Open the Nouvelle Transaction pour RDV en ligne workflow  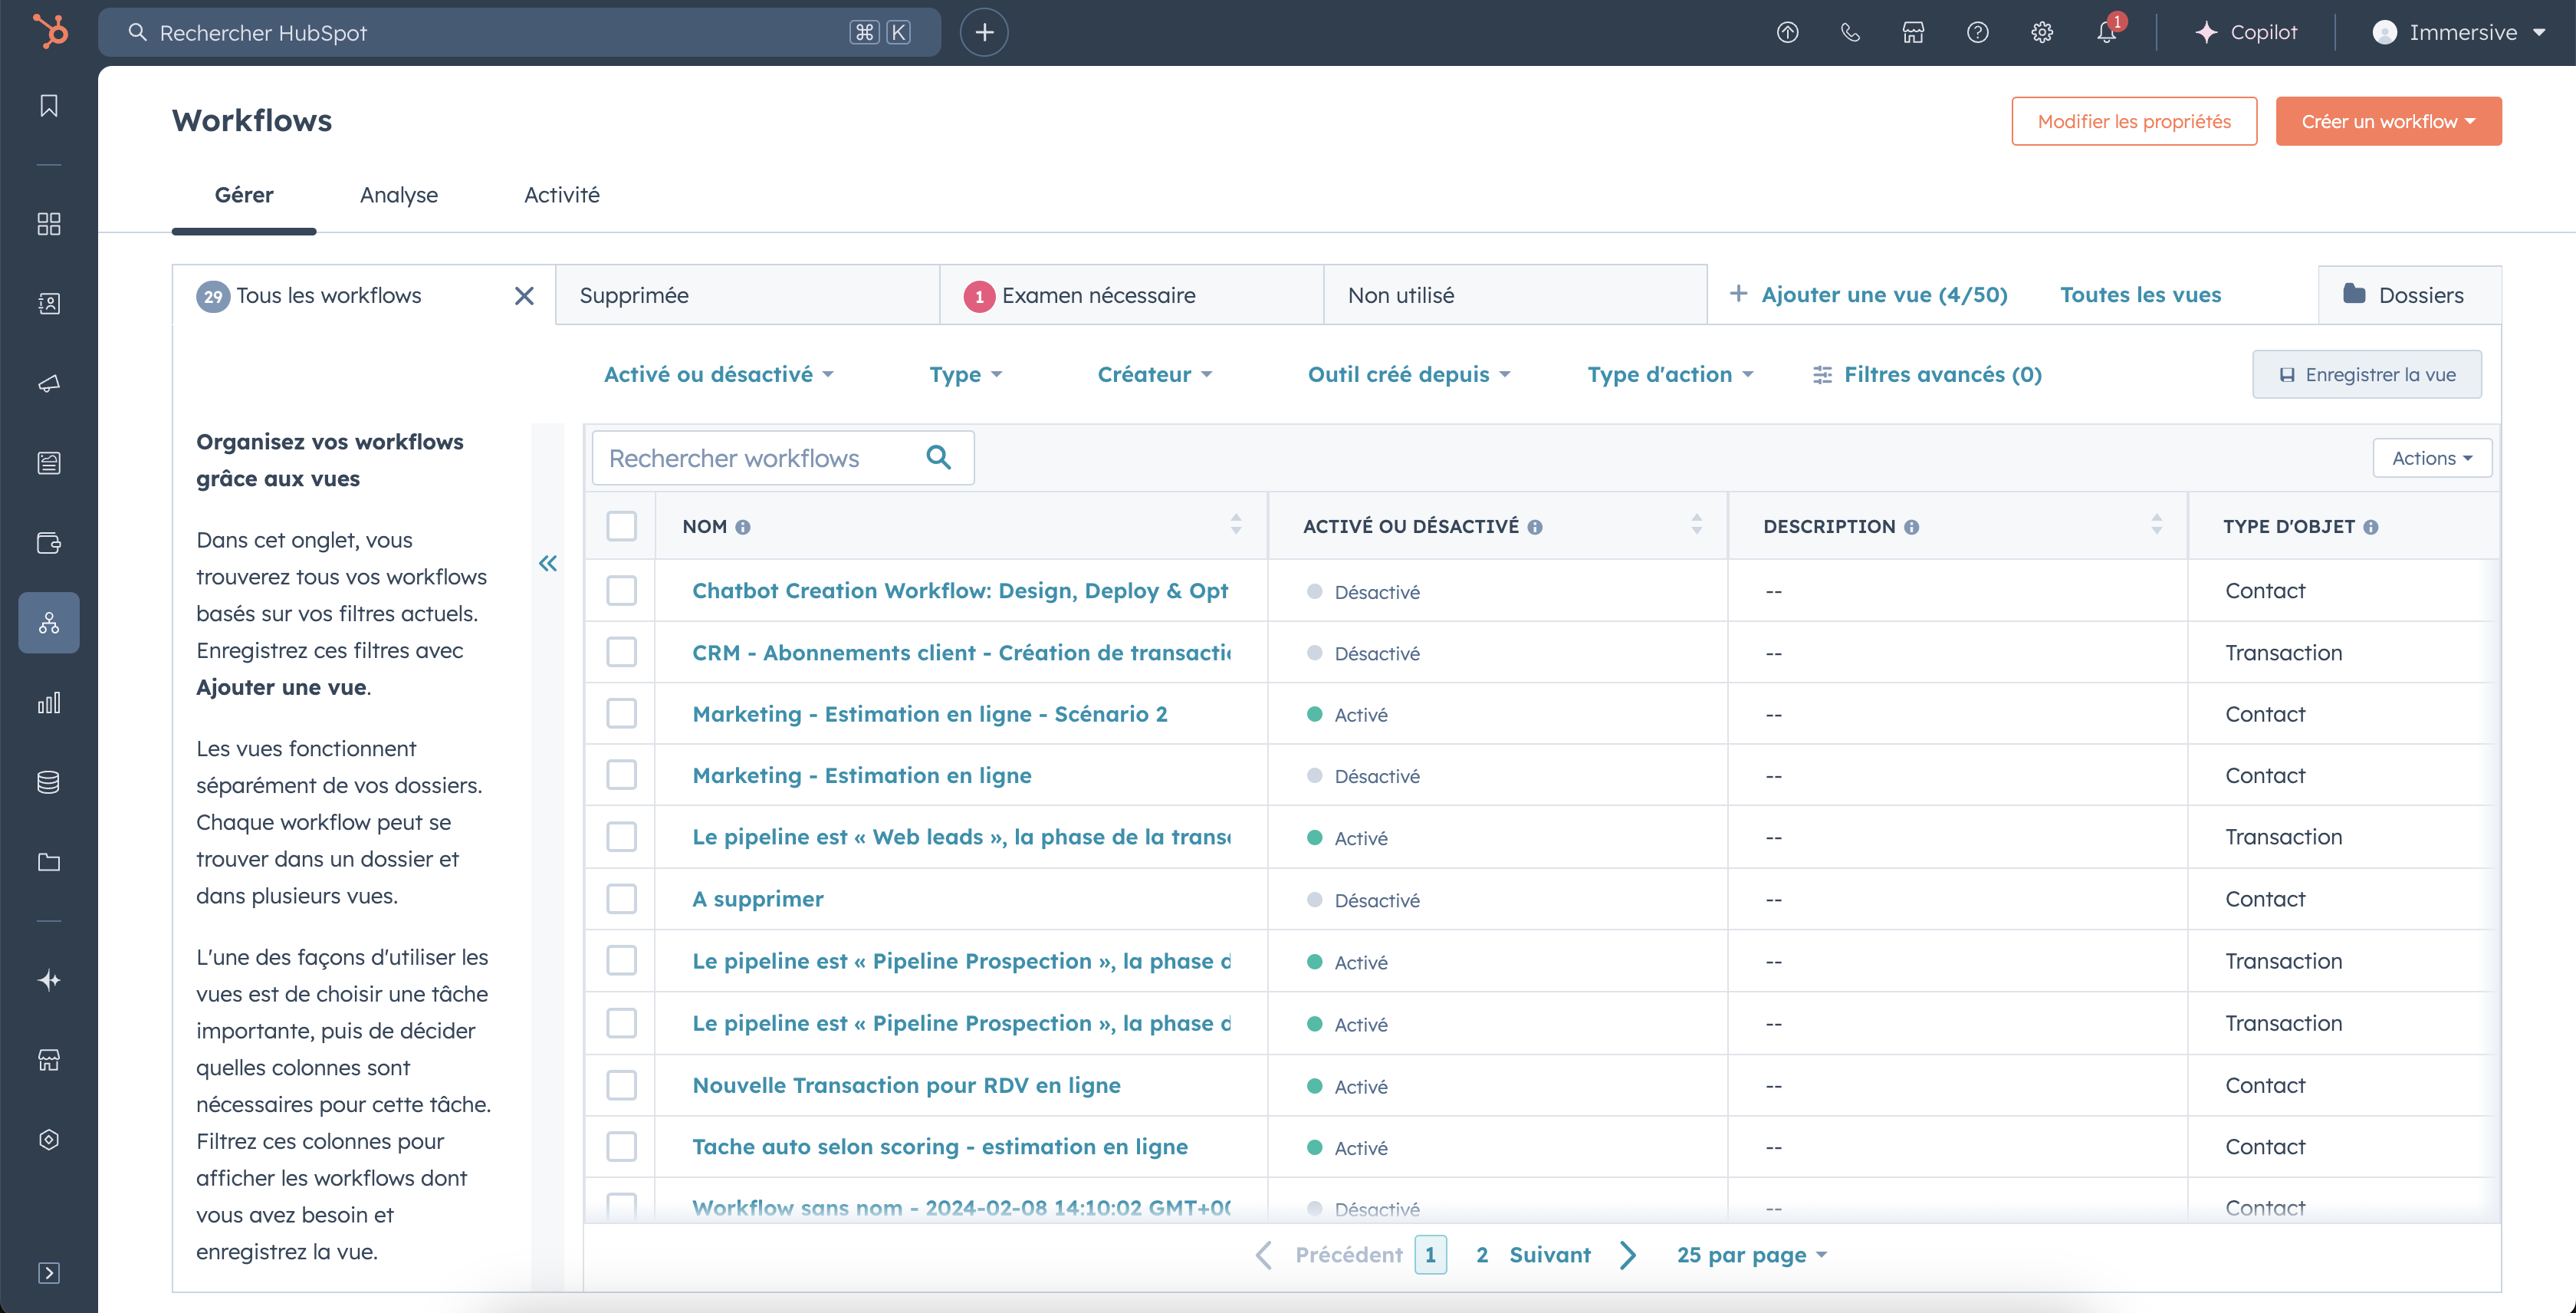906,1085
